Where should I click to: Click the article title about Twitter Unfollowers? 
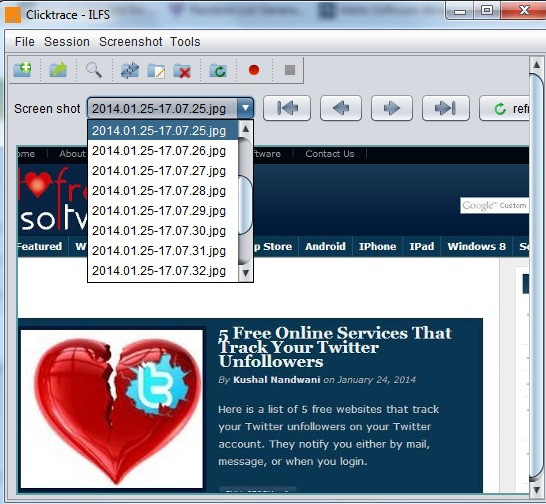coord(335,347)
